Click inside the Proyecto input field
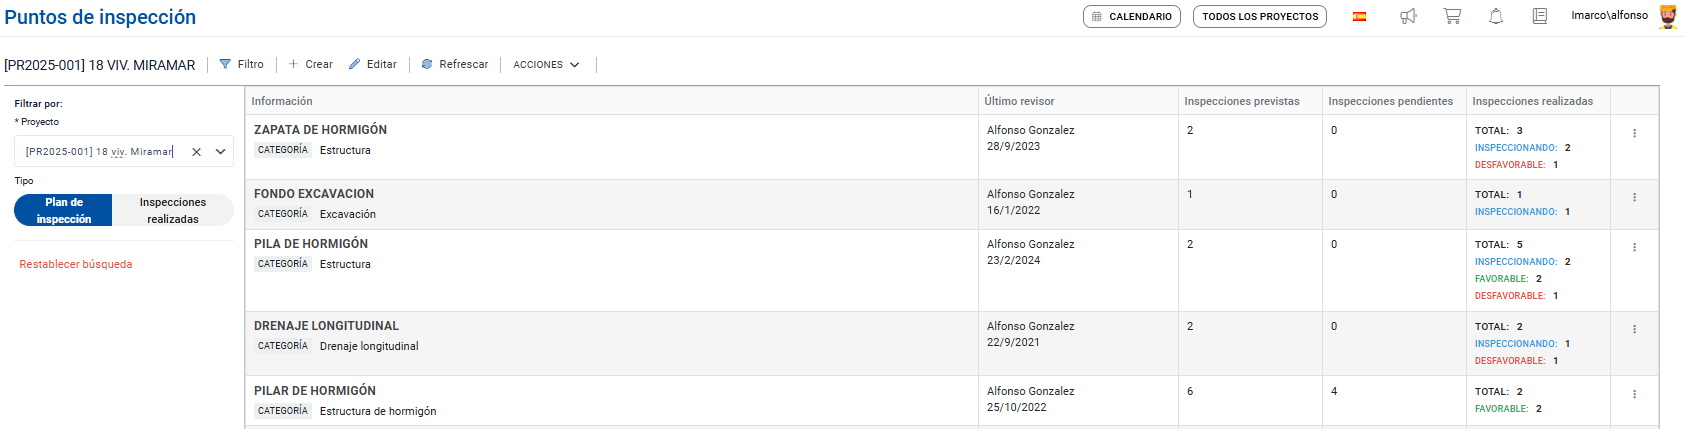Screen dimensions: 1684x429 click(x=100, y=152)
